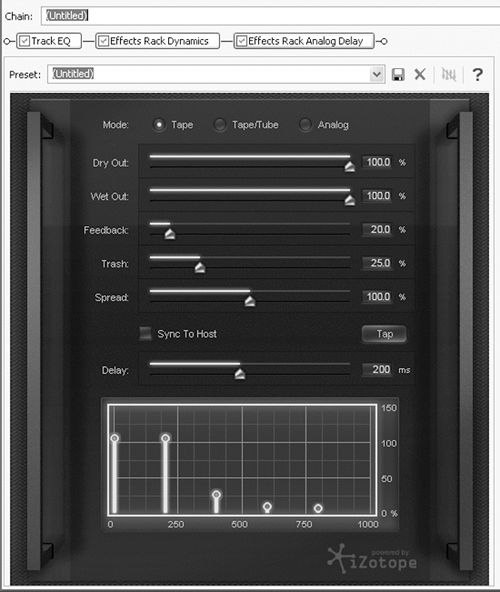Expand the Preset dropdown arrow
Viewport: 500px width, 592px height.
click(377, 74)
